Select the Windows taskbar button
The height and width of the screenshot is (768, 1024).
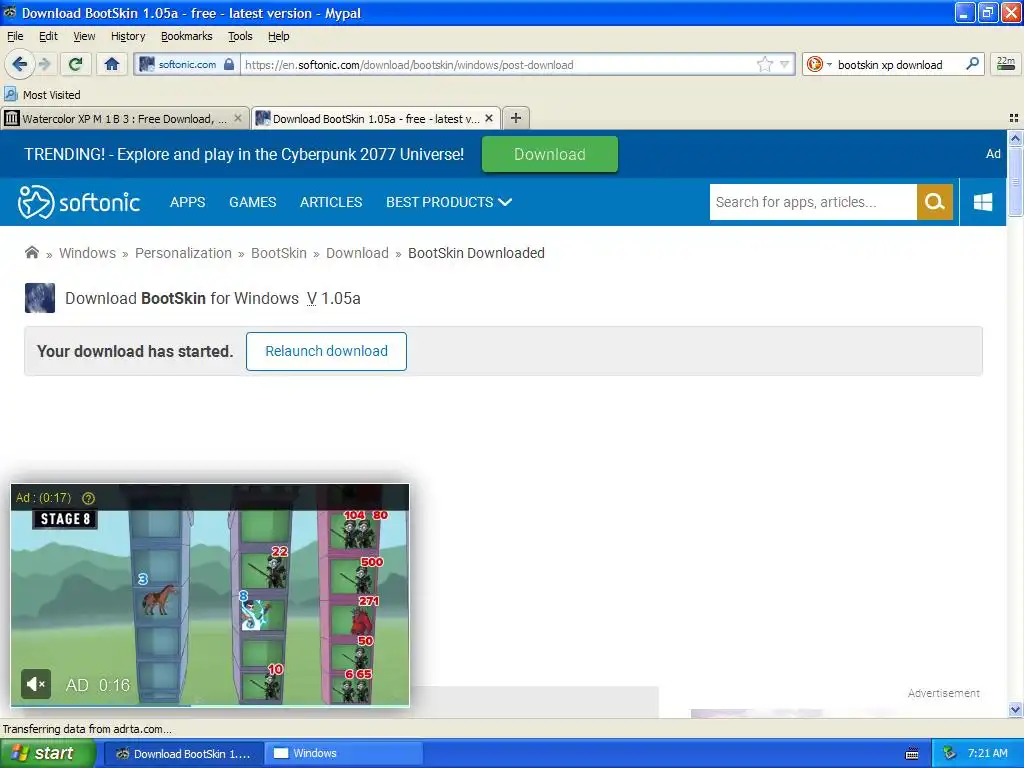pyautogui.click(x=345, y=754)
